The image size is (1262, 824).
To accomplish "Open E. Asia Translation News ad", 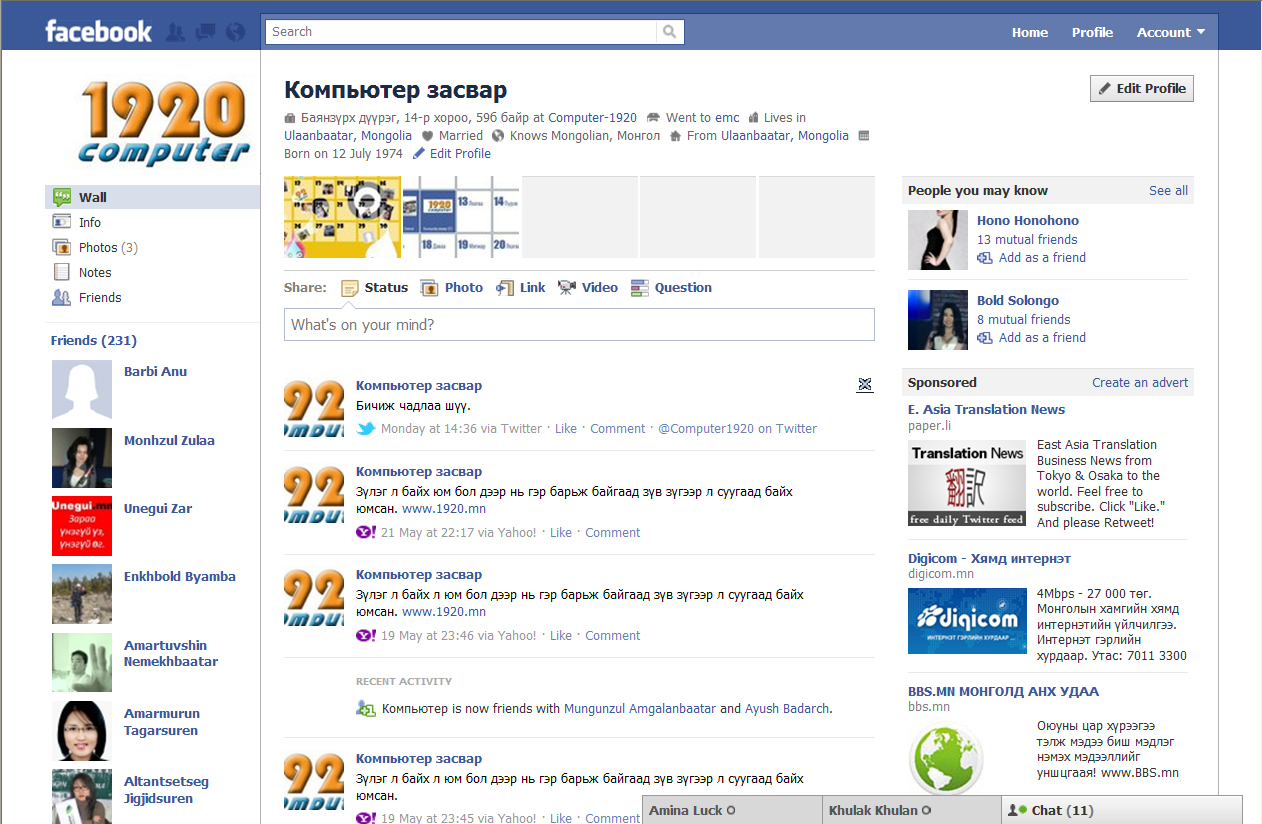I will click(x=986, y=410).
